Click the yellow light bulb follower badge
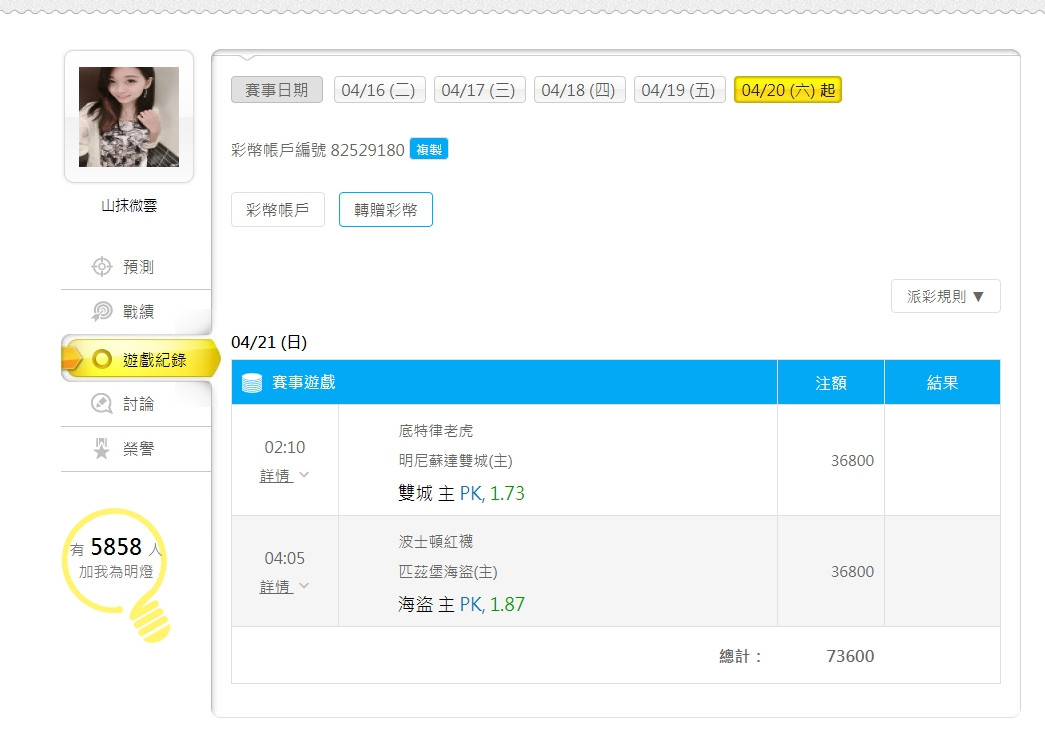The height and width of the screenshot is (736, 1045). pyautogui.click(x=117, y=575)
